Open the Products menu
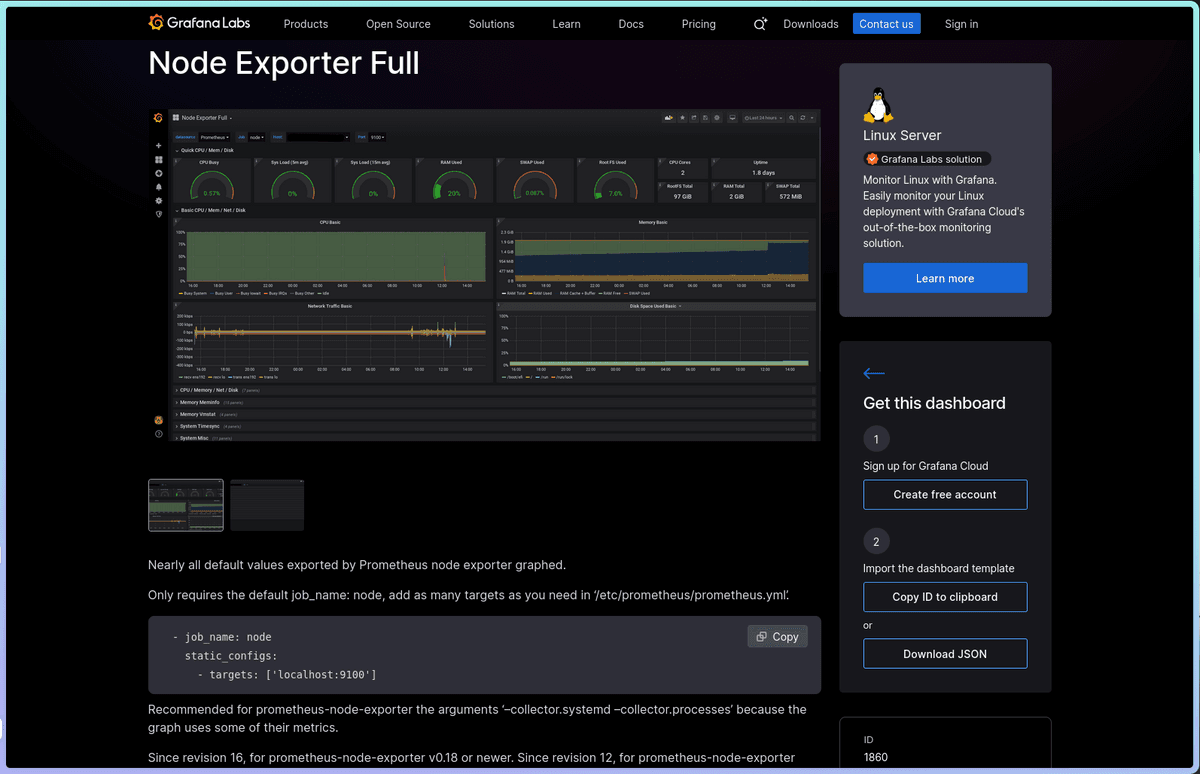This screenshot has width=1200, height=774. [306, 24]
